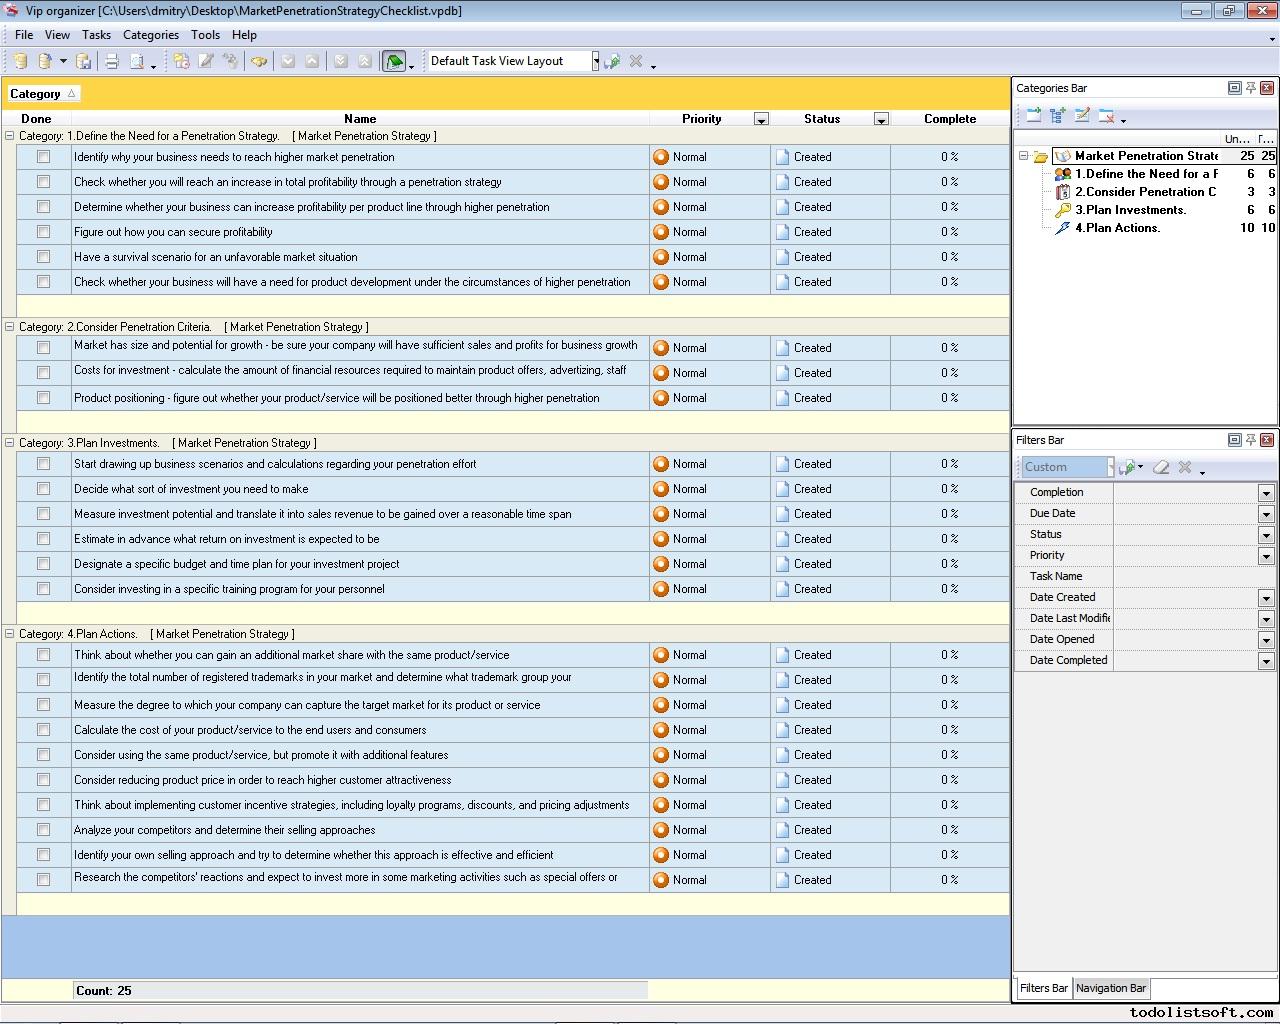Click the Print icon in the toolbar
Viewport: 1280px width, 1024px height.
point(112,61)
